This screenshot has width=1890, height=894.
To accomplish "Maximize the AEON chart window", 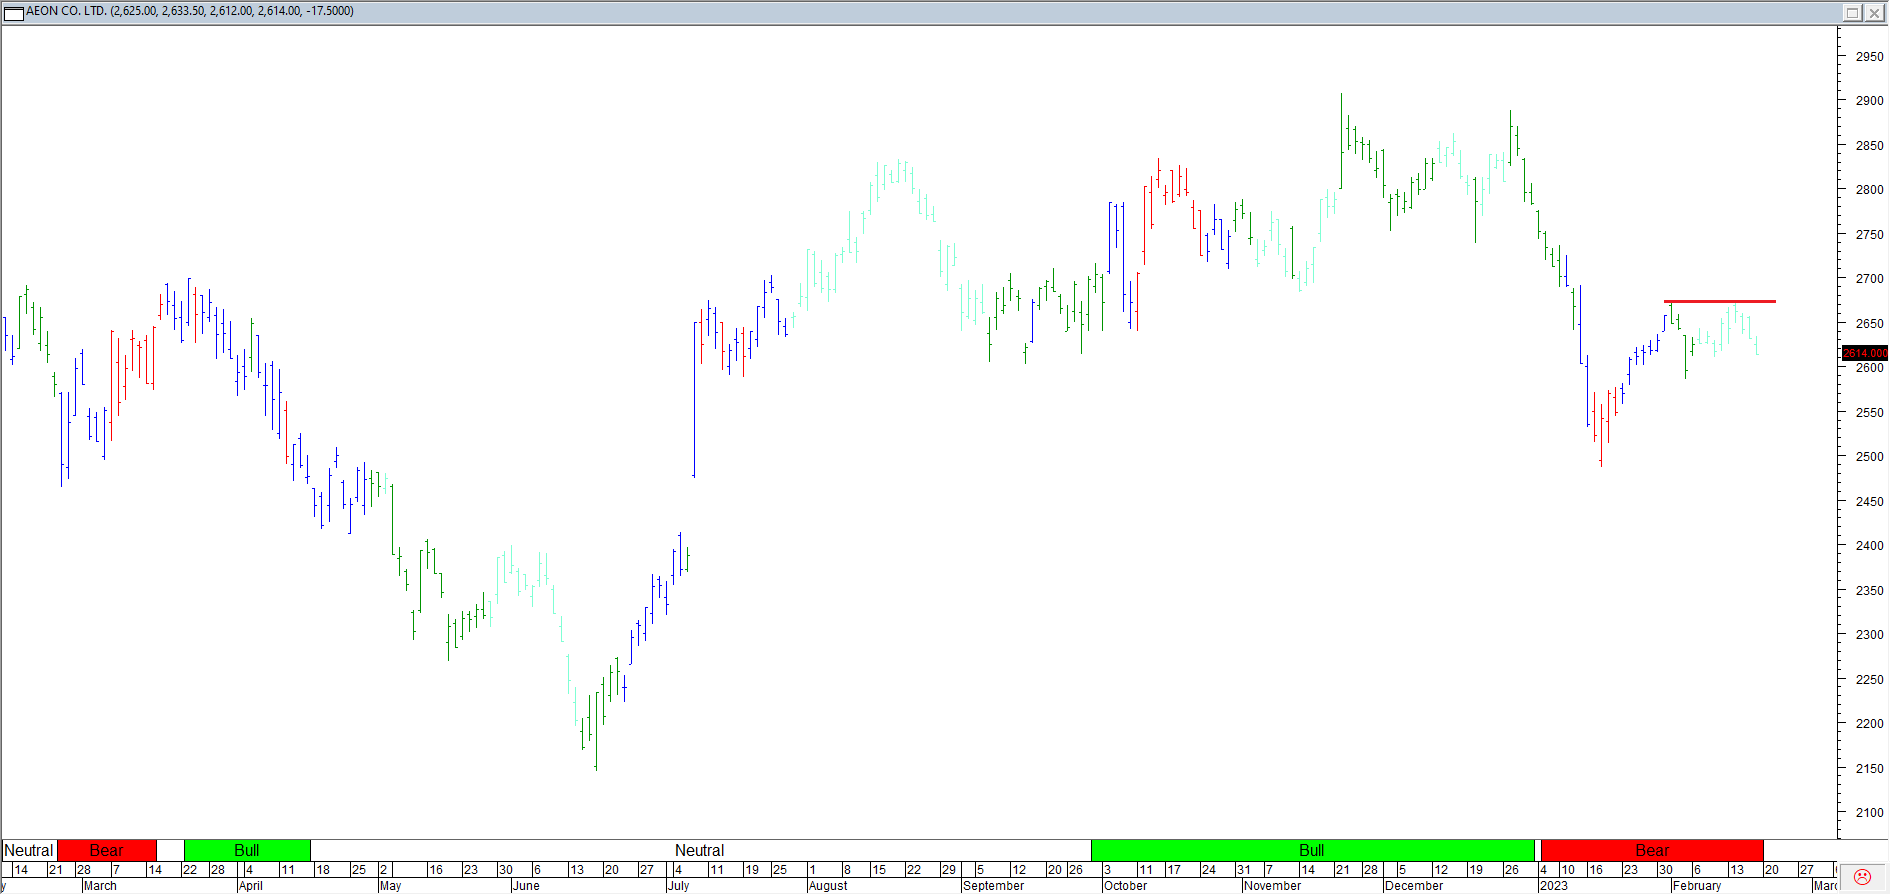I will point(1852,12).
